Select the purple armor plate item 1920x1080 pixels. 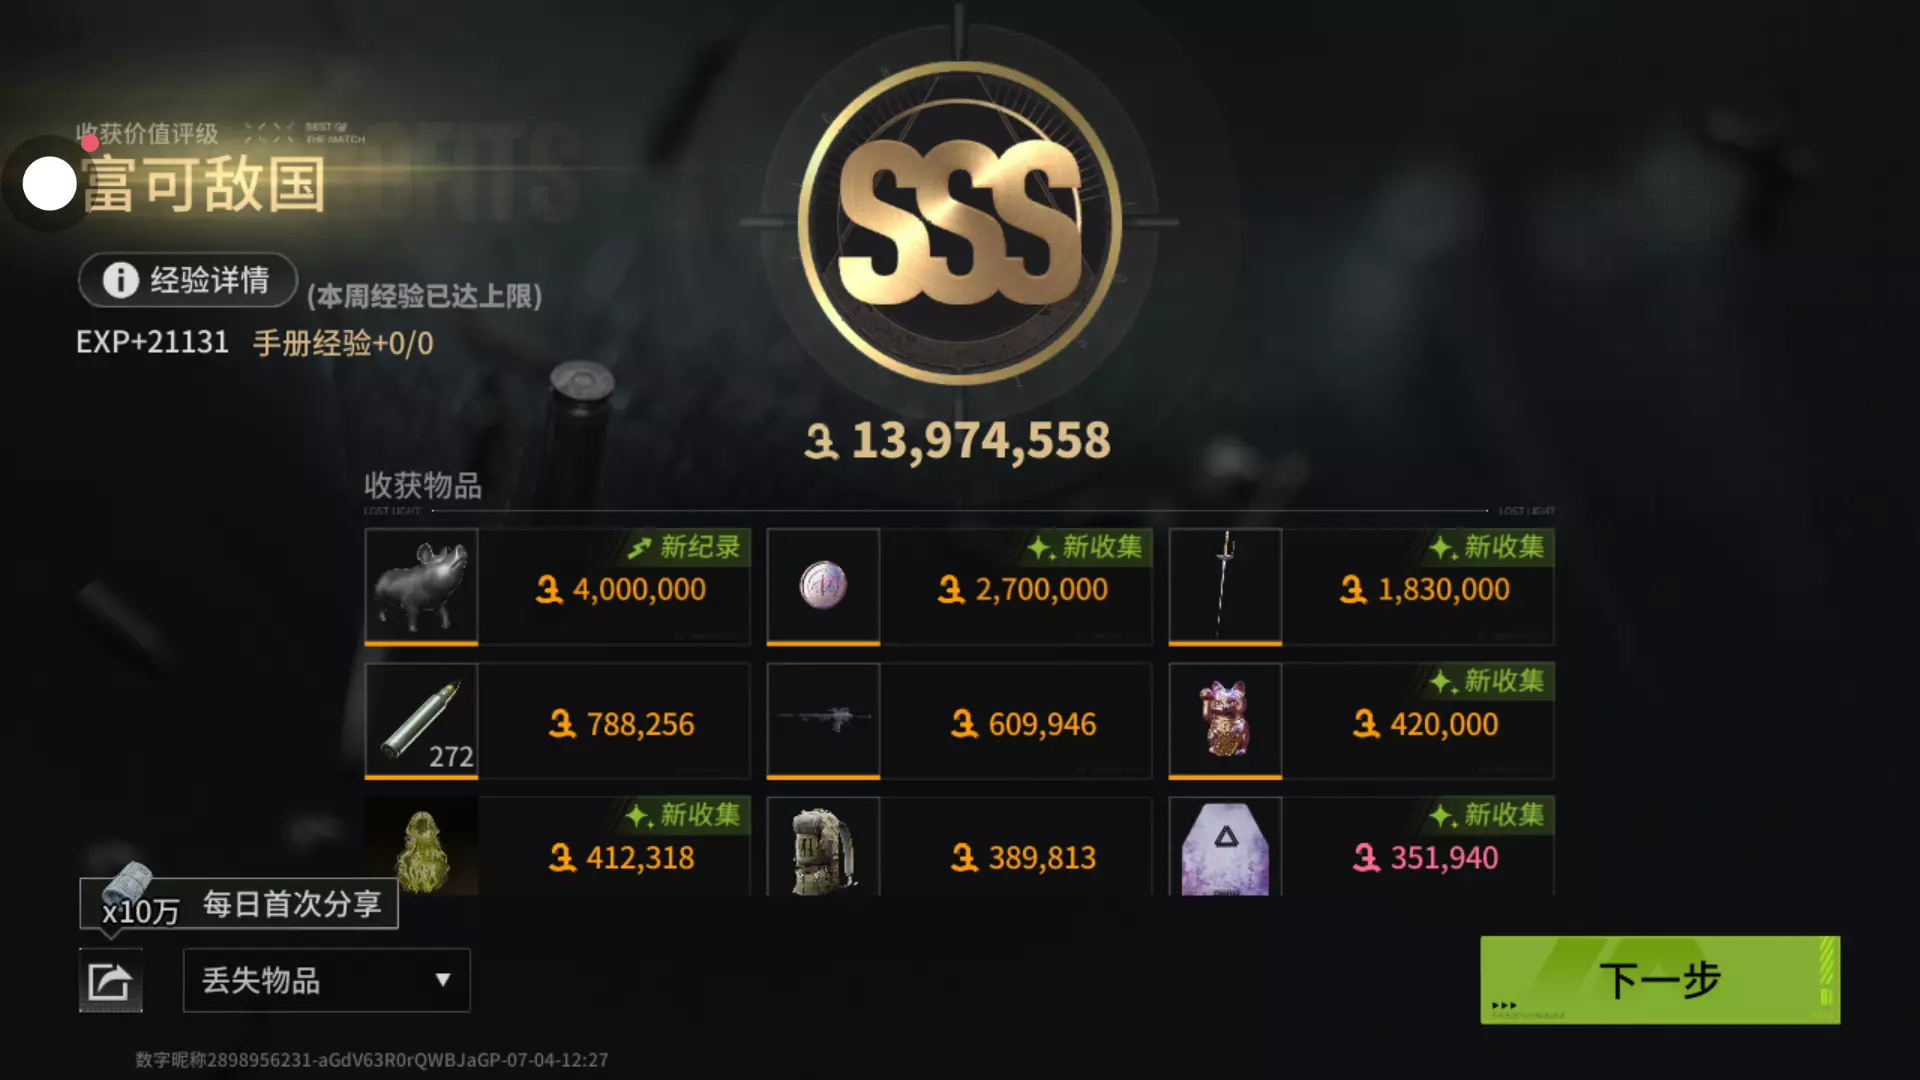(x=1225, y=847)
